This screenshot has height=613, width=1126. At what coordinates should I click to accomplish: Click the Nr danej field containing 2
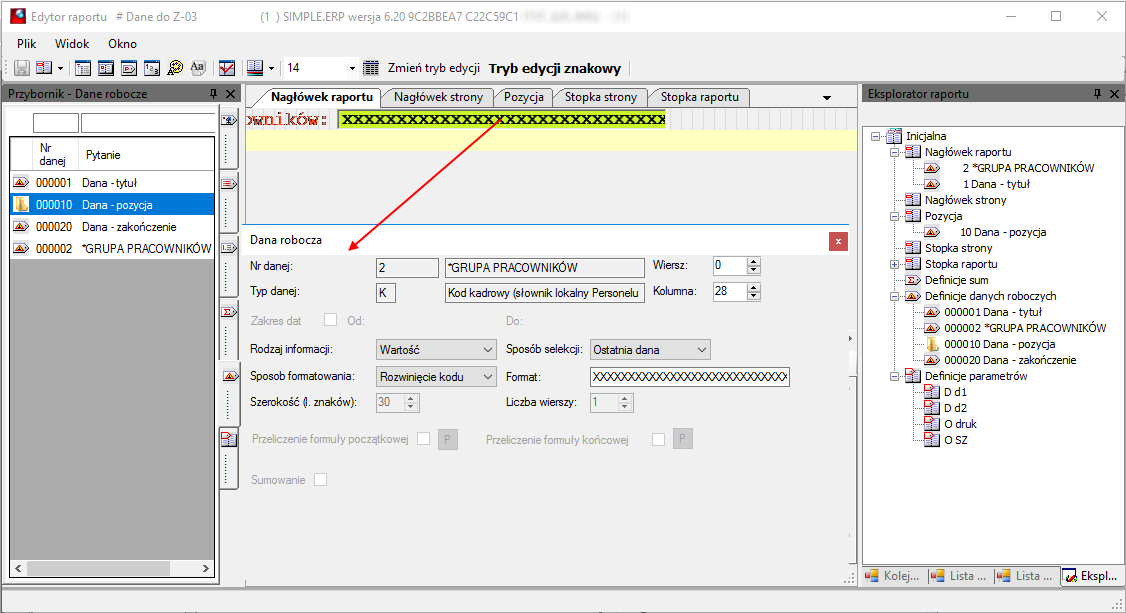coord(407,268)
